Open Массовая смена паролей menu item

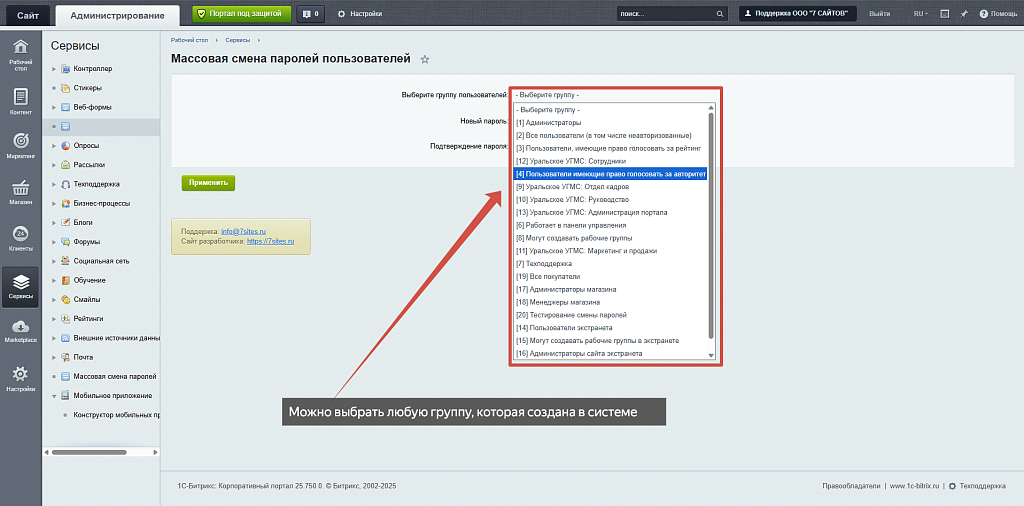click(114, 377)
